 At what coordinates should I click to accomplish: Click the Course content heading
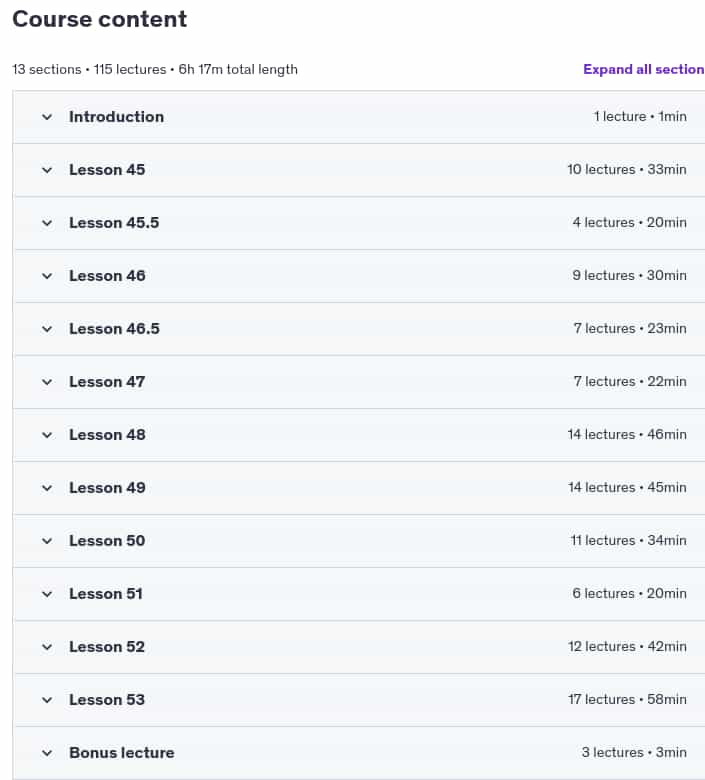coord(100,19)
